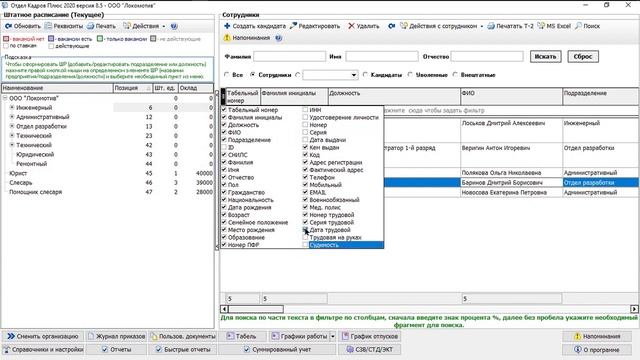The height and width of the screenshot is (360, 640).
Task: Select the Слесарь row in staffing tree
Action: click(x=107, y=182)
